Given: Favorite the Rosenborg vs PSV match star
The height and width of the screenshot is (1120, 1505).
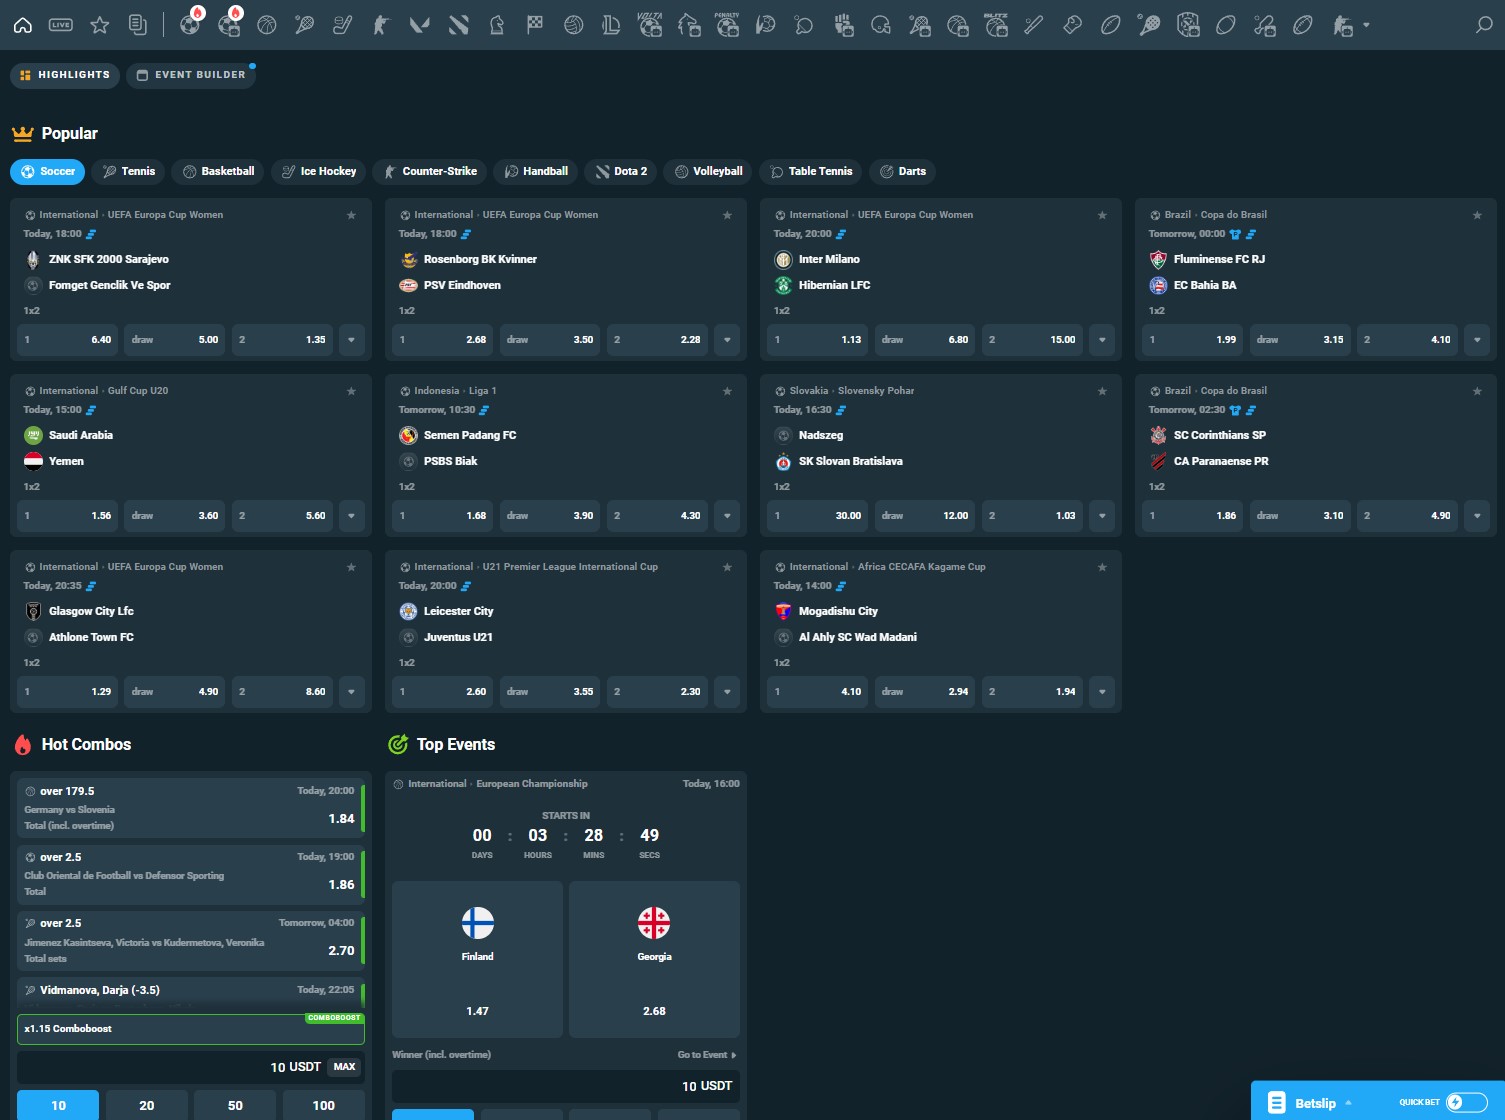Looking at the screenshot, I should tap(727, 215).
